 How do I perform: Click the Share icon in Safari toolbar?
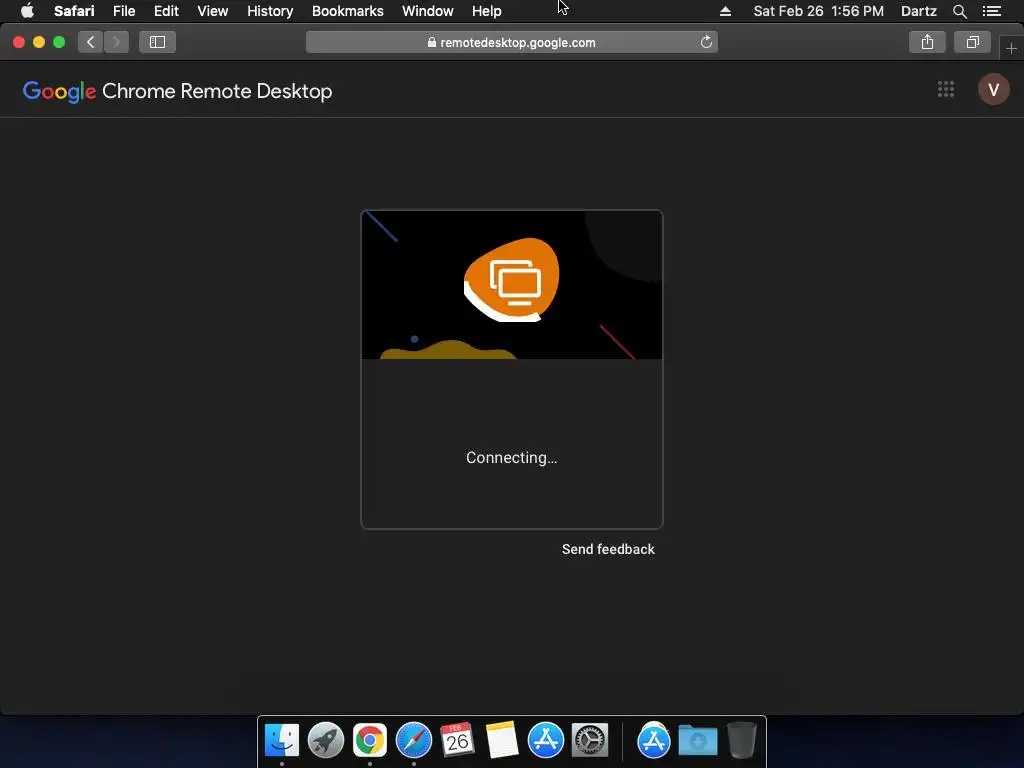click(x=927, y=42)
